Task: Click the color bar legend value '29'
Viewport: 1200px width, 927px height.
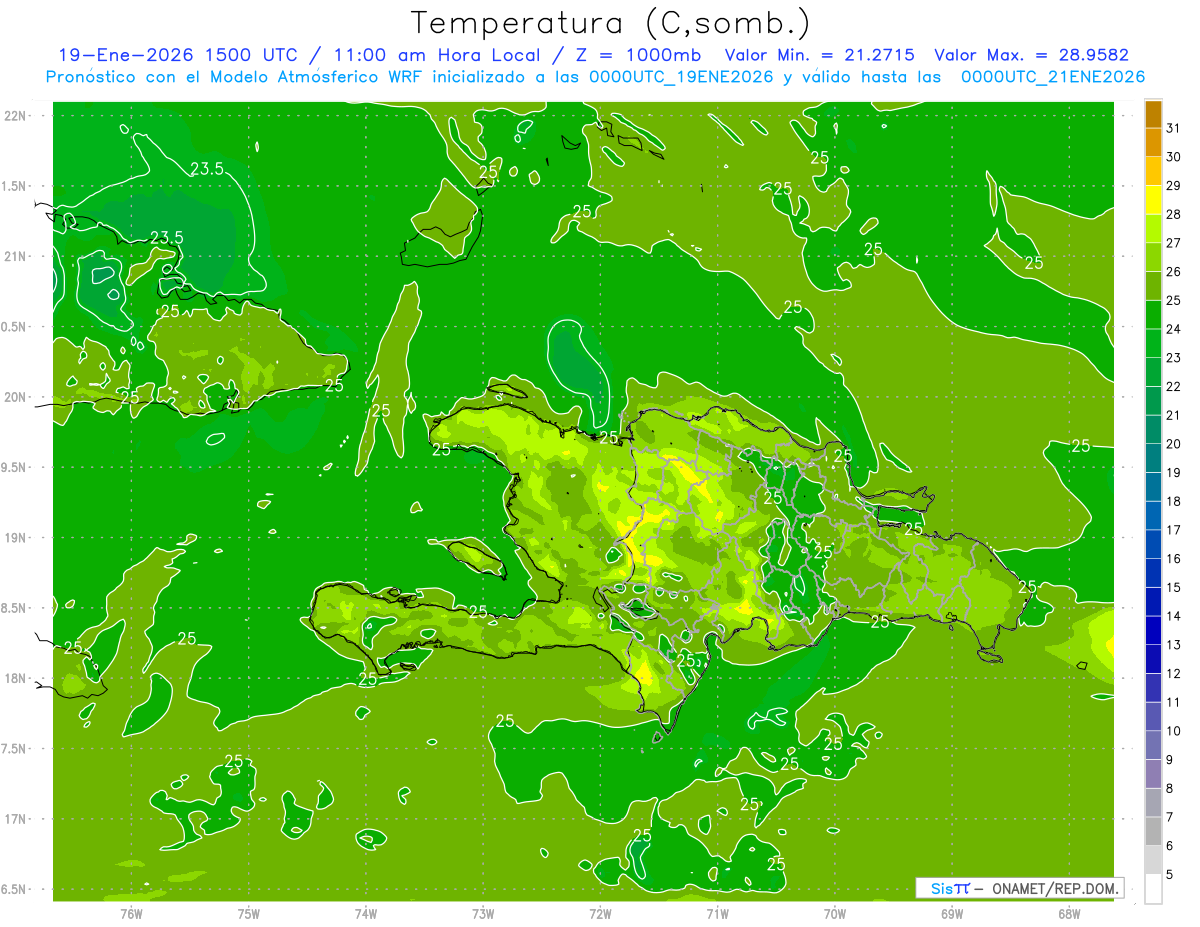Action: coord(1174,186)
